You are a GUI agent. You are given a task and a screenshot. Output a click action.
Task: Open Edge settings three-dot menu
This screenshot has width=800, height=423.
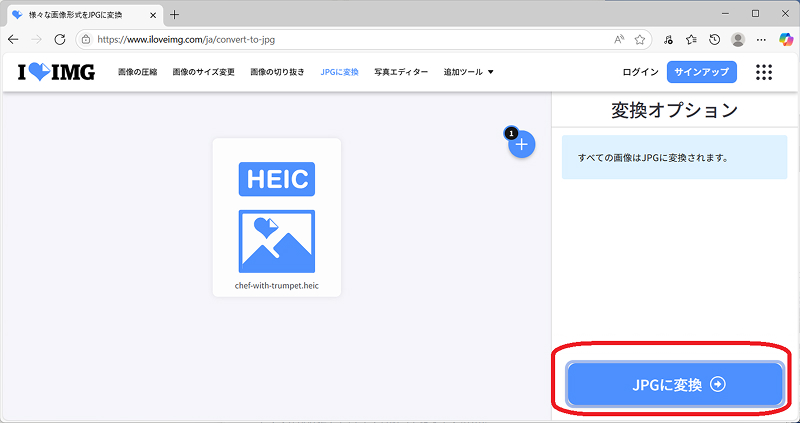point(761,39)
